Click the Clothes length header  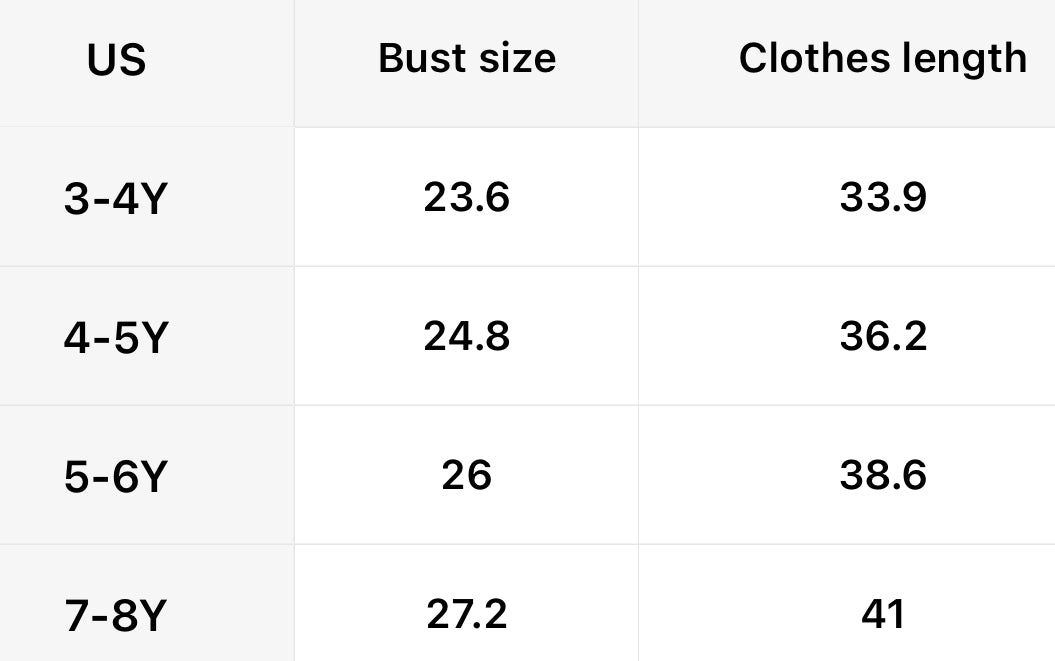882,58
